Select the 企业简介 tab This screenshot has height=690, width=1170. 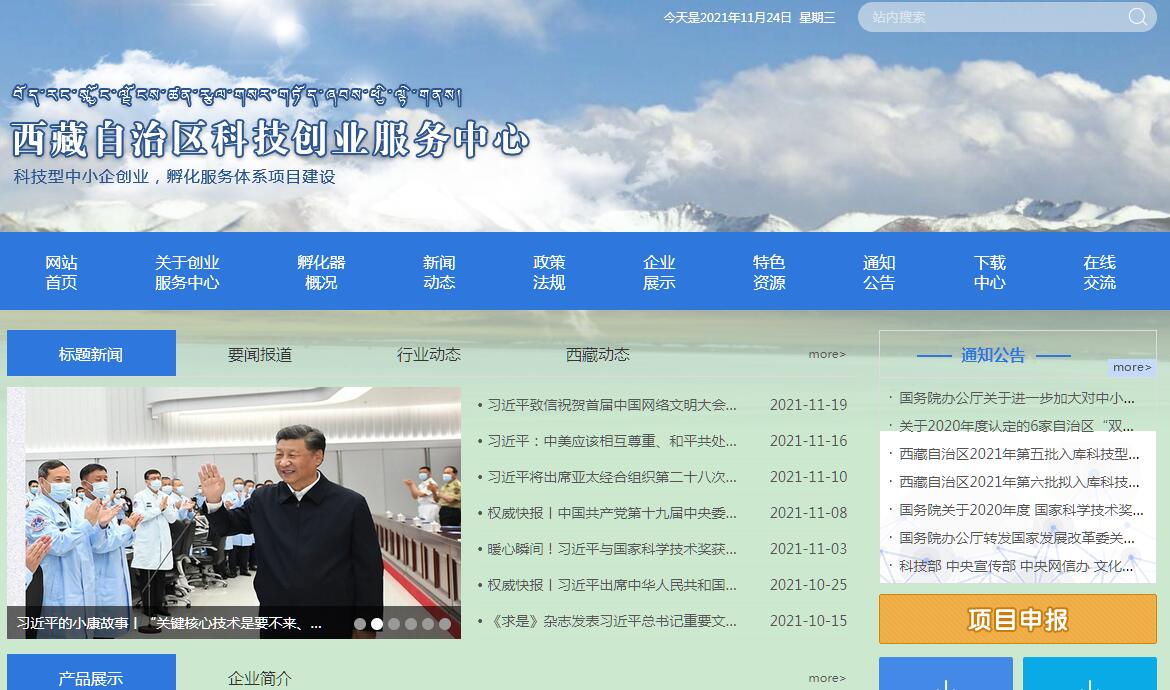point(260,679)
